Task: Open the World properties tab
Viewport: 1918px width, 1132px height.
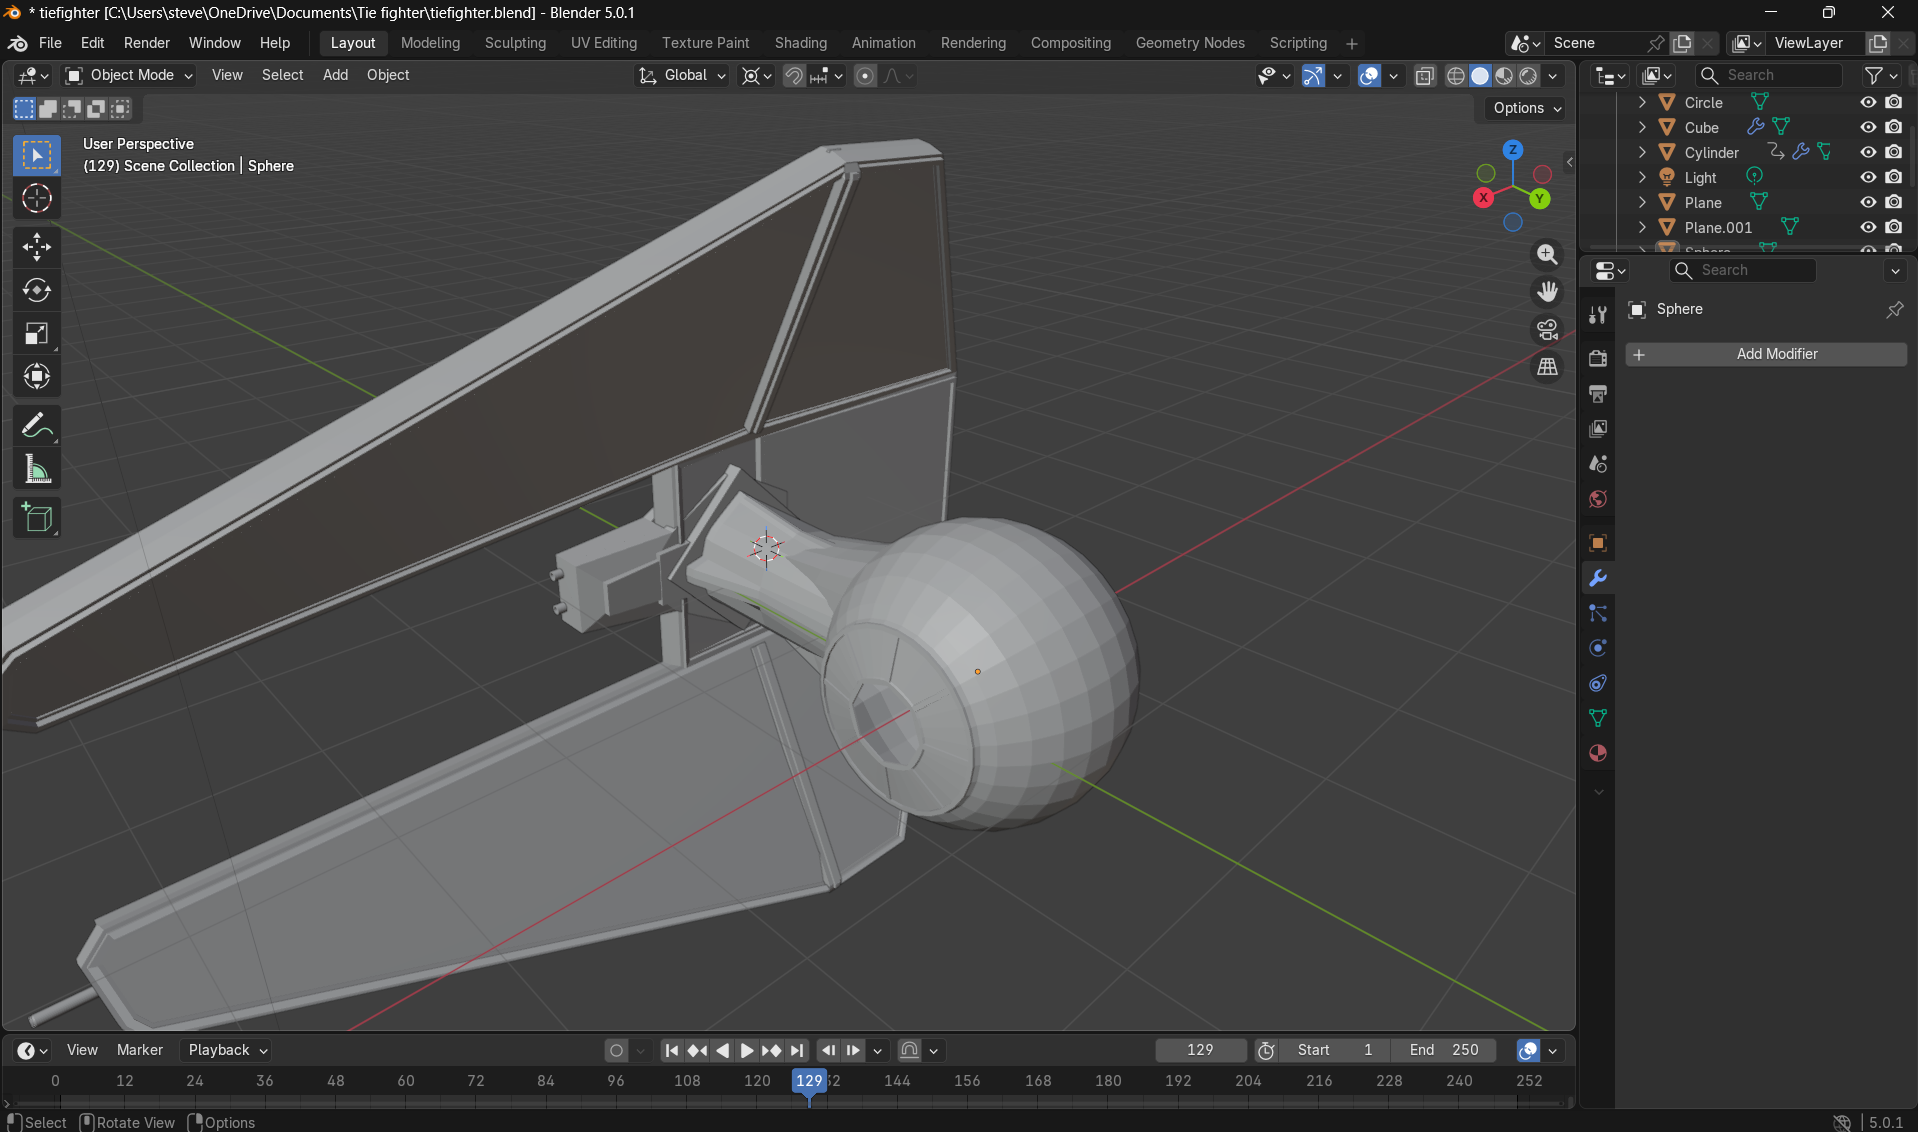Action: pyautogui.click(x=1598, y=499)
